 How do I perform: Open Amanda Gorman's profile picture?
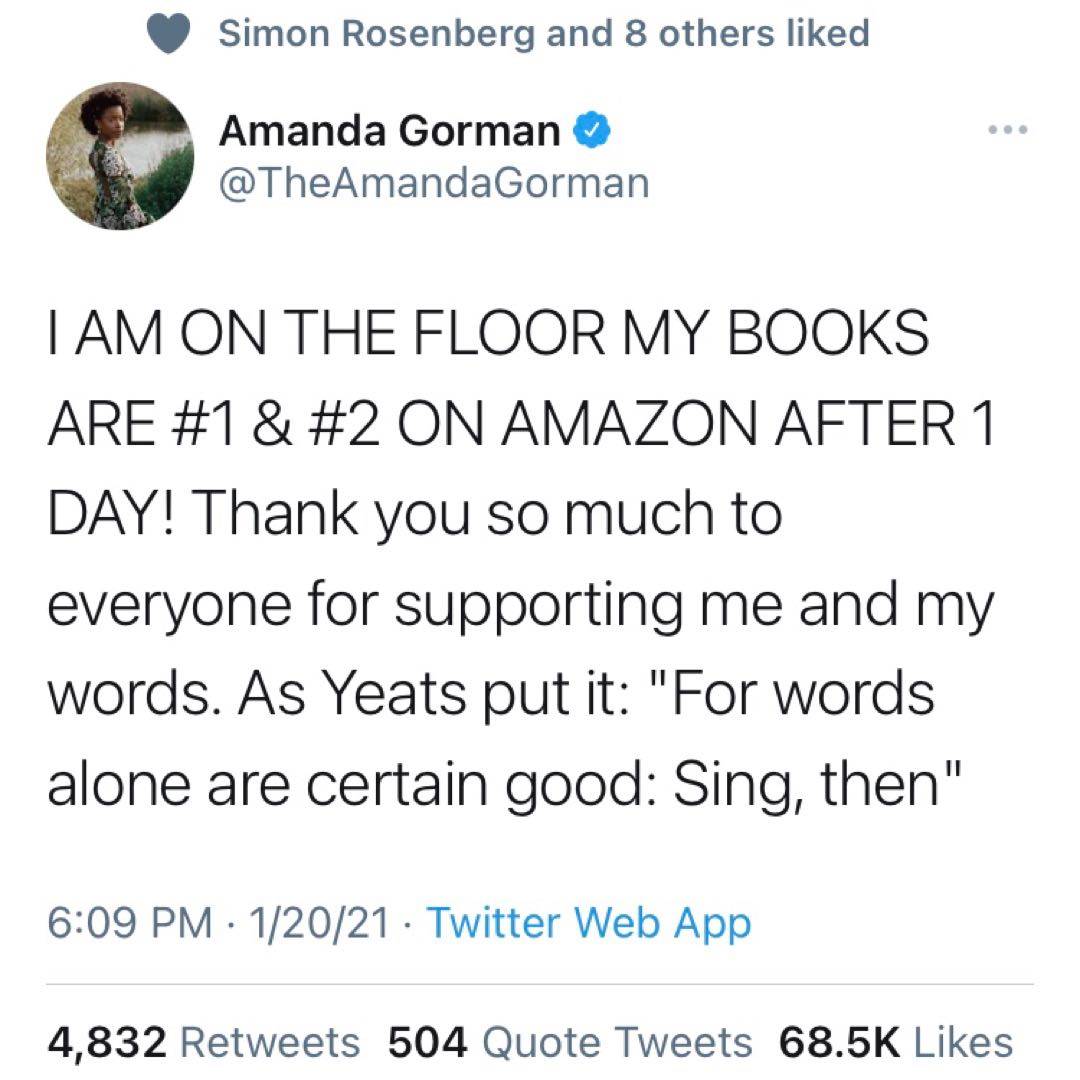(x=120, y=156)
